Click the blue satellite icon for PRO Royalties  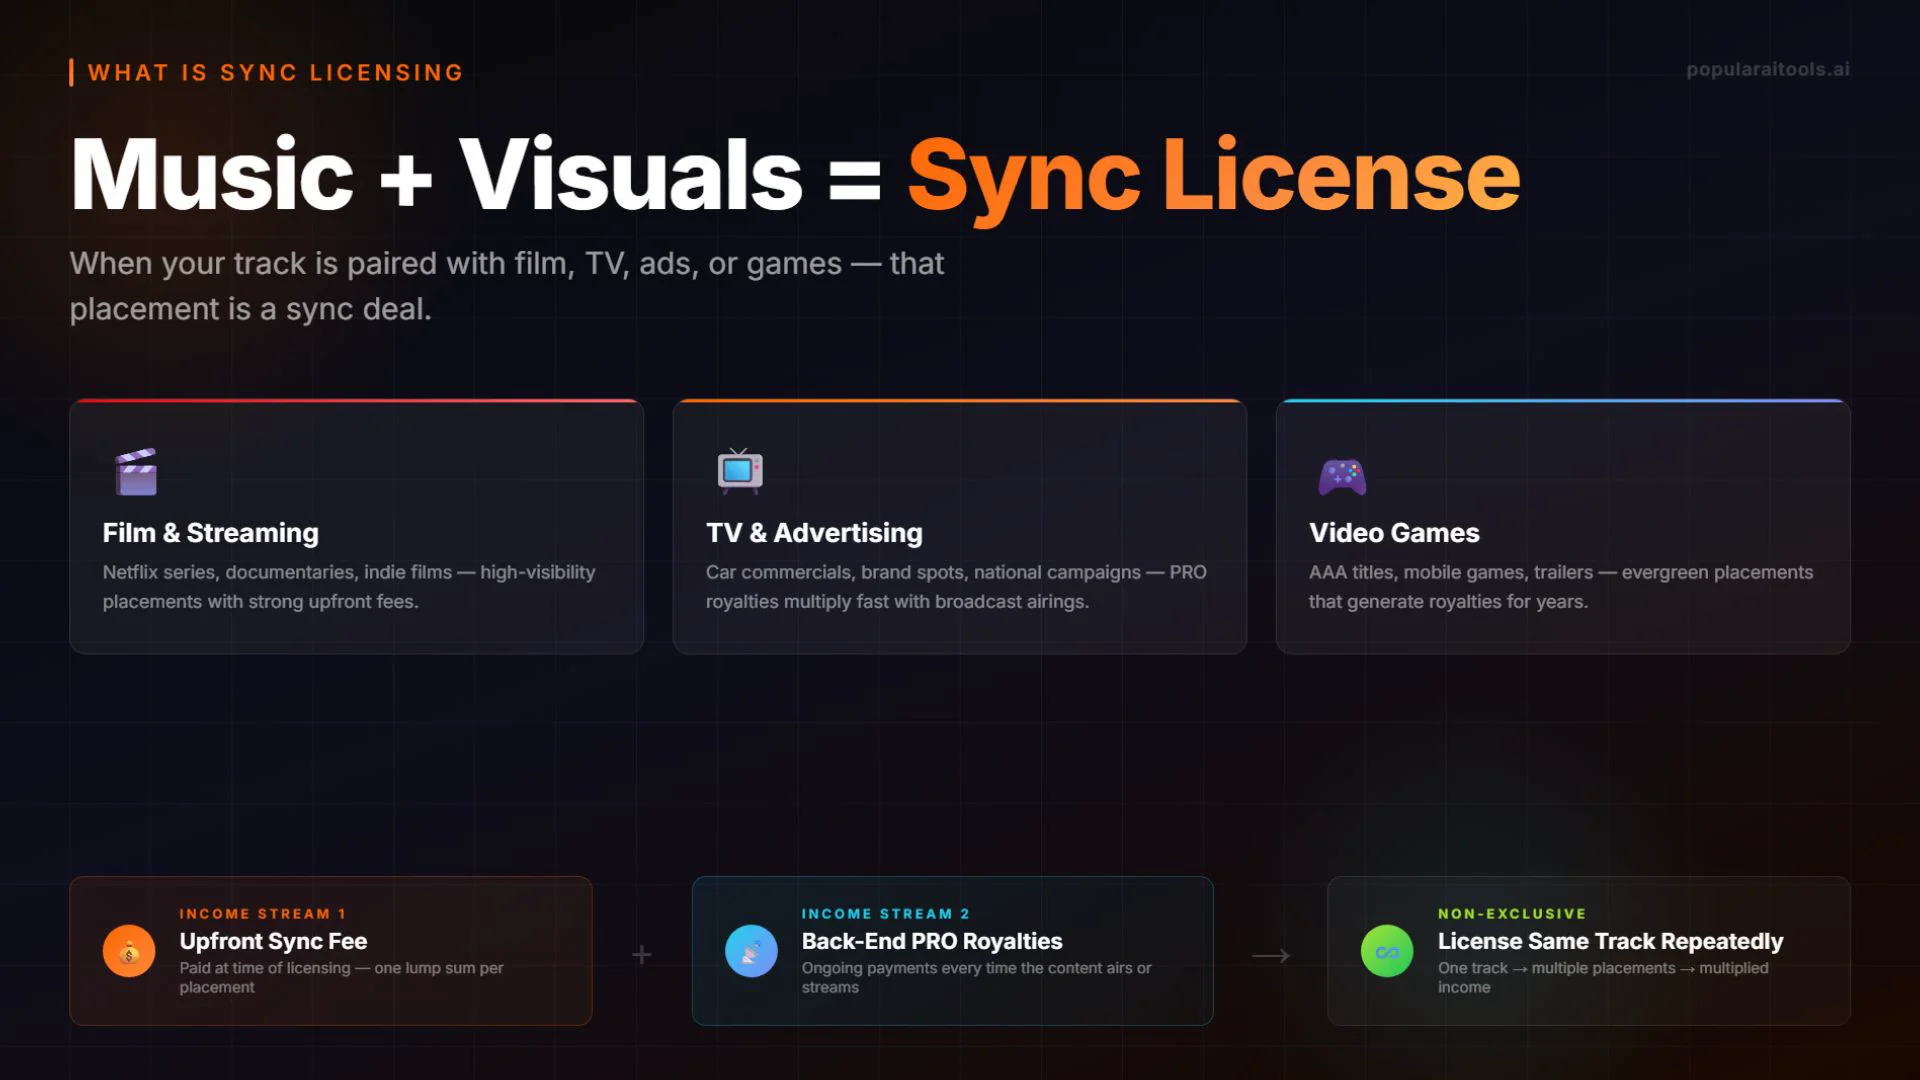(751, 951)
